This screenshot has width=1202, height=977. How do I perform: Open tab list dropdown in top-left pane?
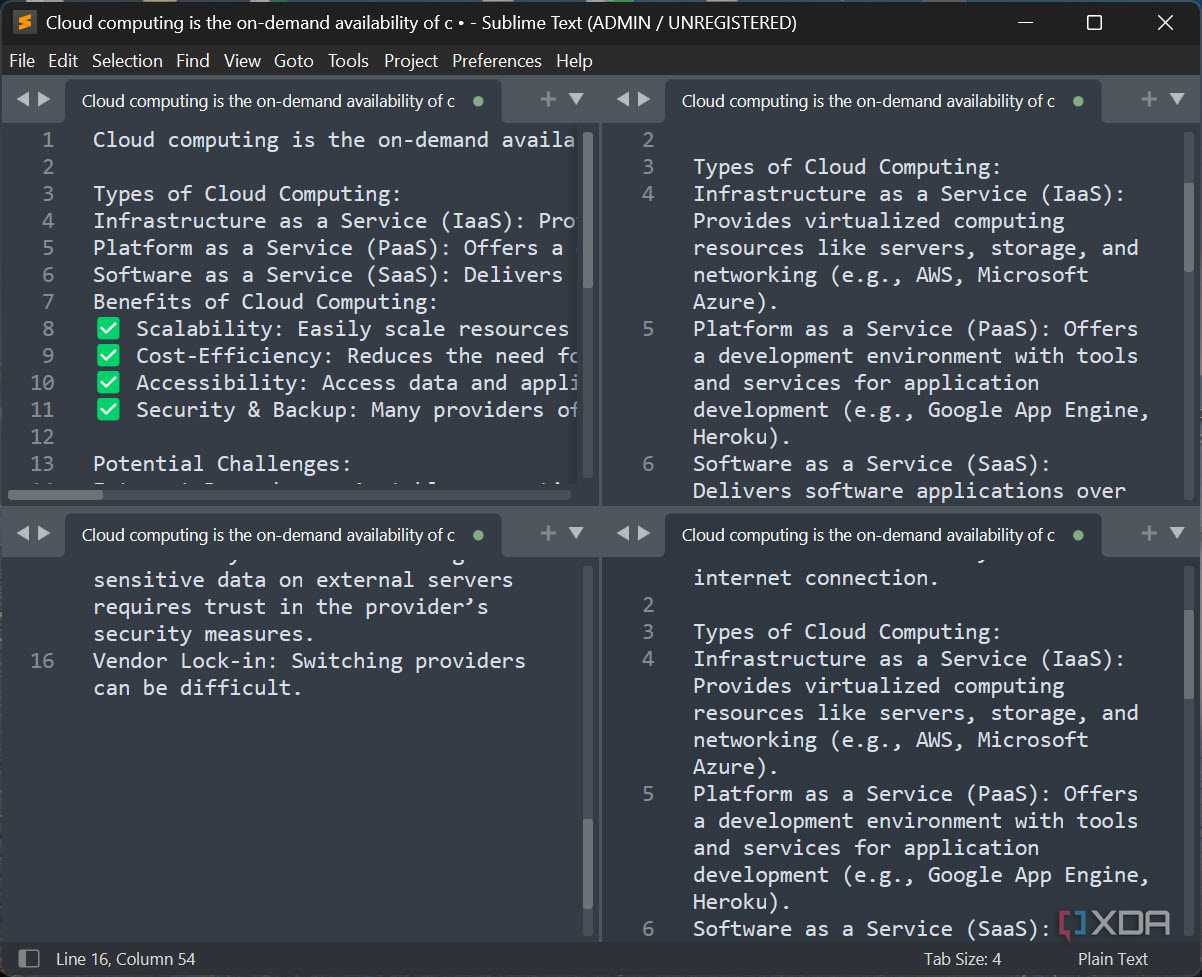point(576,99)
